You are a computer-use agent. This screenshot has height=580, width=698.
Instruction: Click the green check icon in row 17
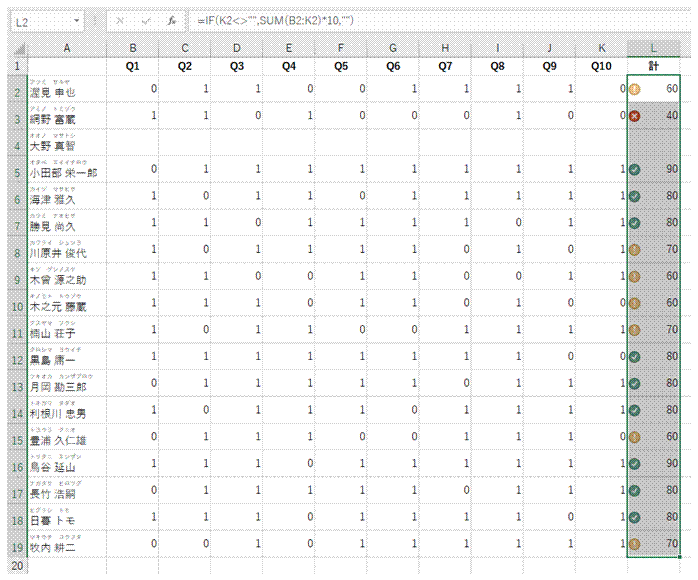coord(635,491)
